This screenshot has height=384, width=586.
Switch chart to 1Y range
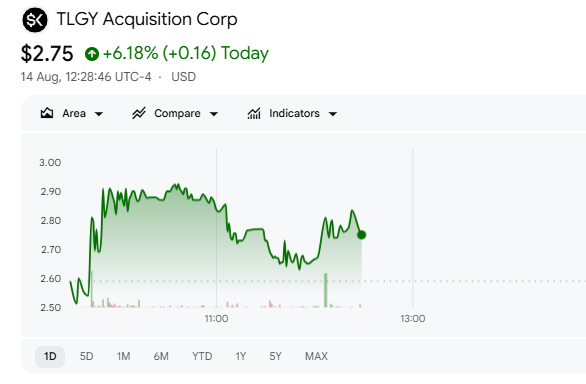241,356
